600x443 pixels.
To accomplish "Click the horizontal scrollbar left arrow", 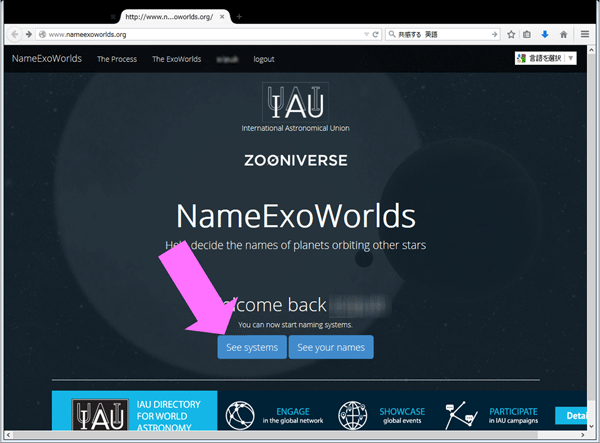I will click(8, 435).
